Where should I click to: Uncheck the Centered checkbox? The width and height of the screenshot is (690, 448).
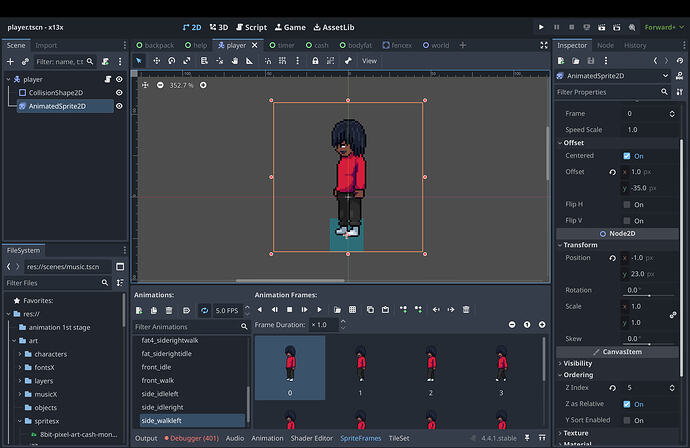click(627, 156)
